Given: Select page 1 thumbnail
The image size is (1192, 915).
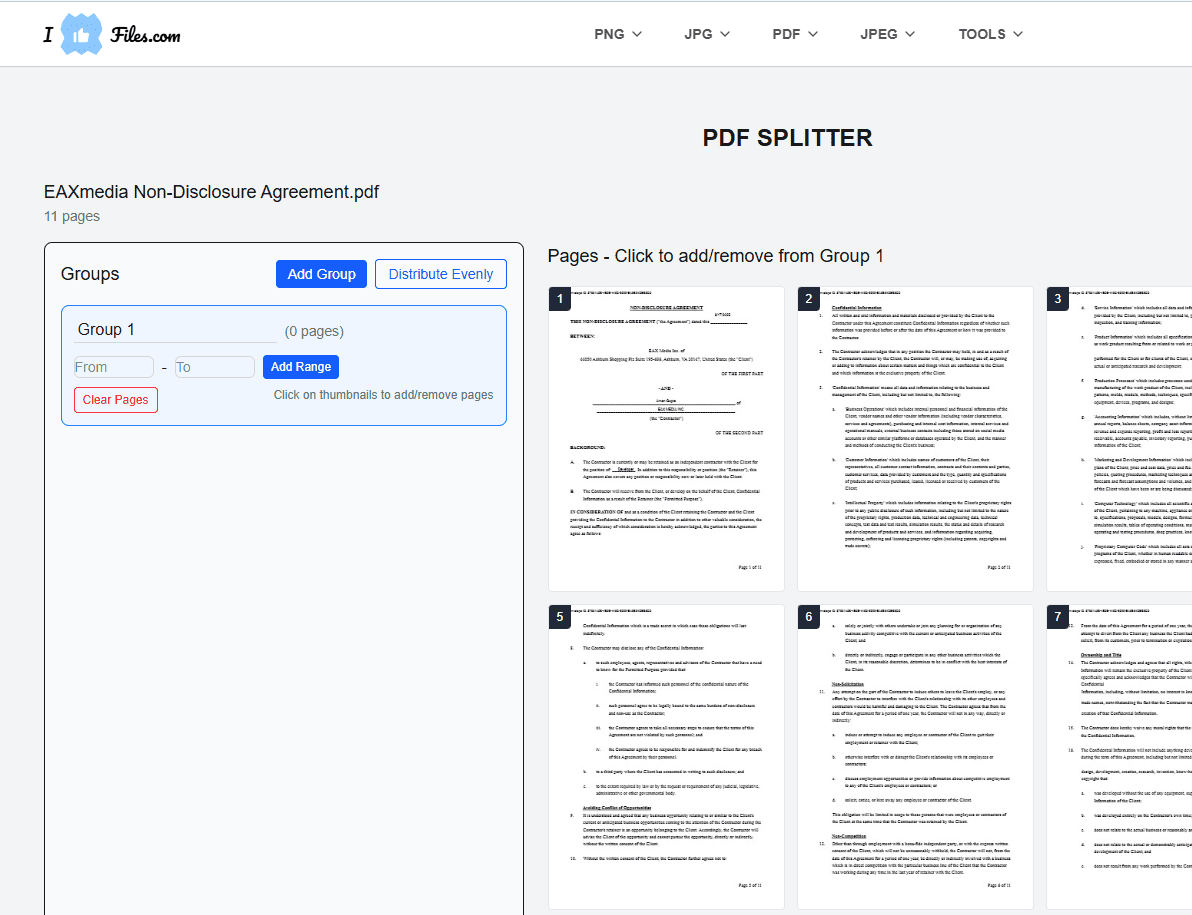Looking at the screenshot, I should click(666, 439).
